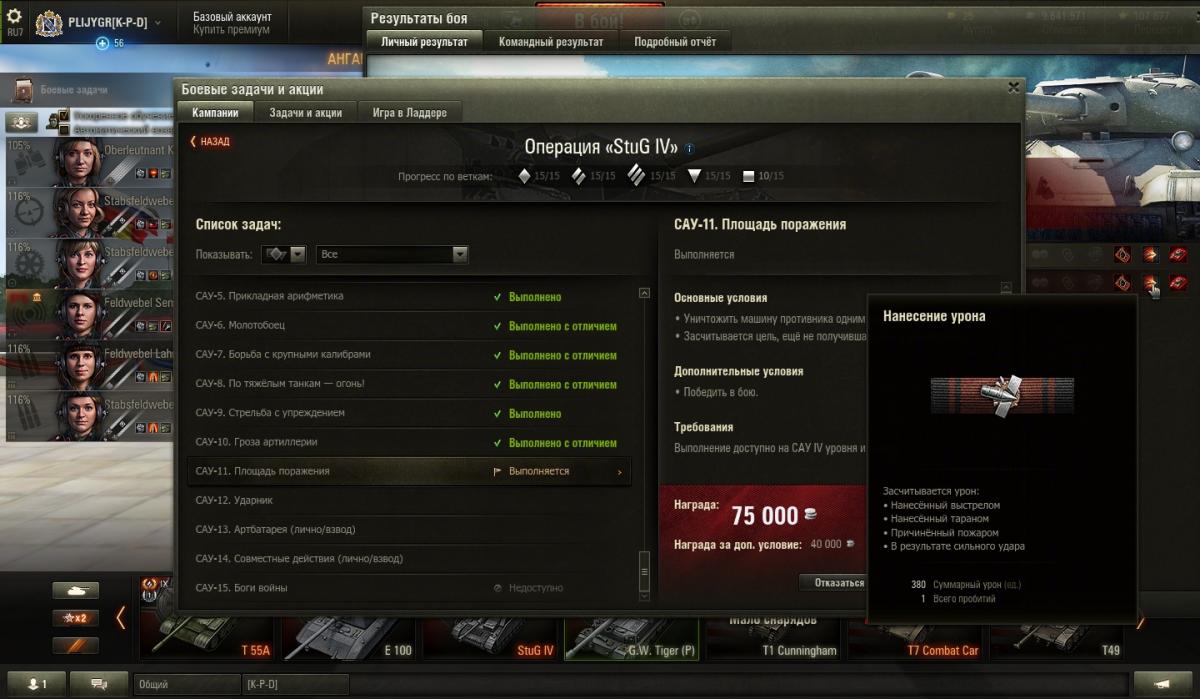Select task САУ-5. Прикладная арифметика
This screenshot has width=1200, height=699.
[410, 297]
